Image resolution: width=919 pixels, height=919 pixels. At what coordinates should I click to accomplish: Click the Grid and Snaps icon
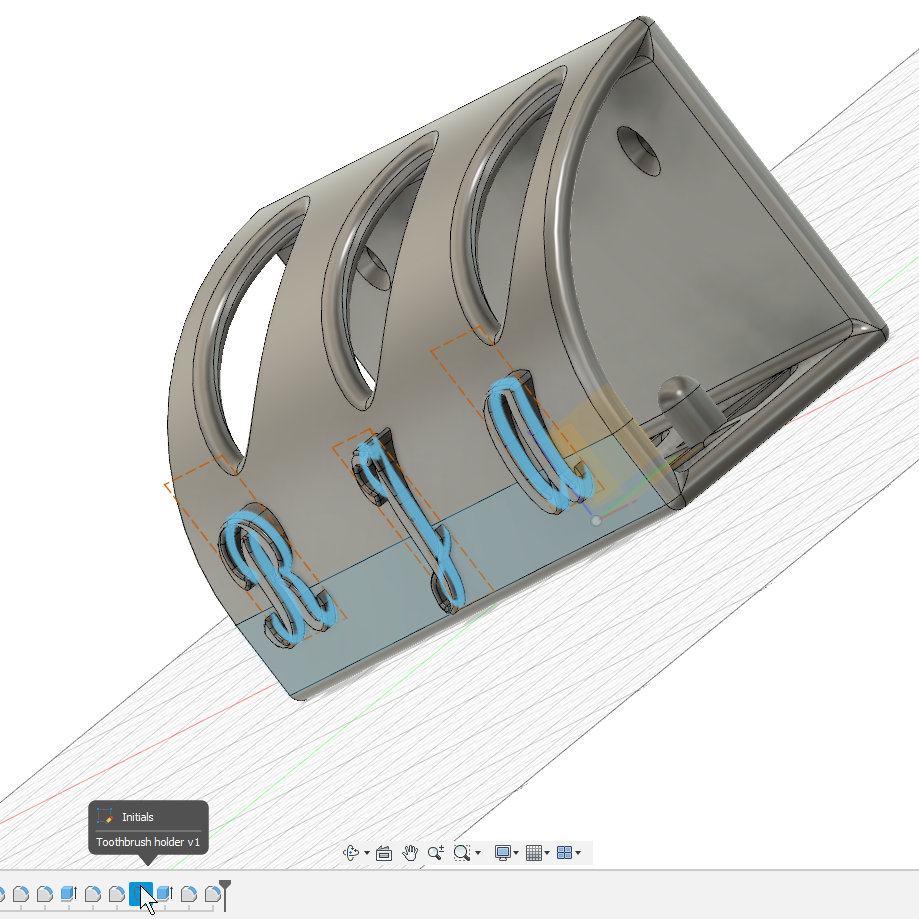[534, 853]
